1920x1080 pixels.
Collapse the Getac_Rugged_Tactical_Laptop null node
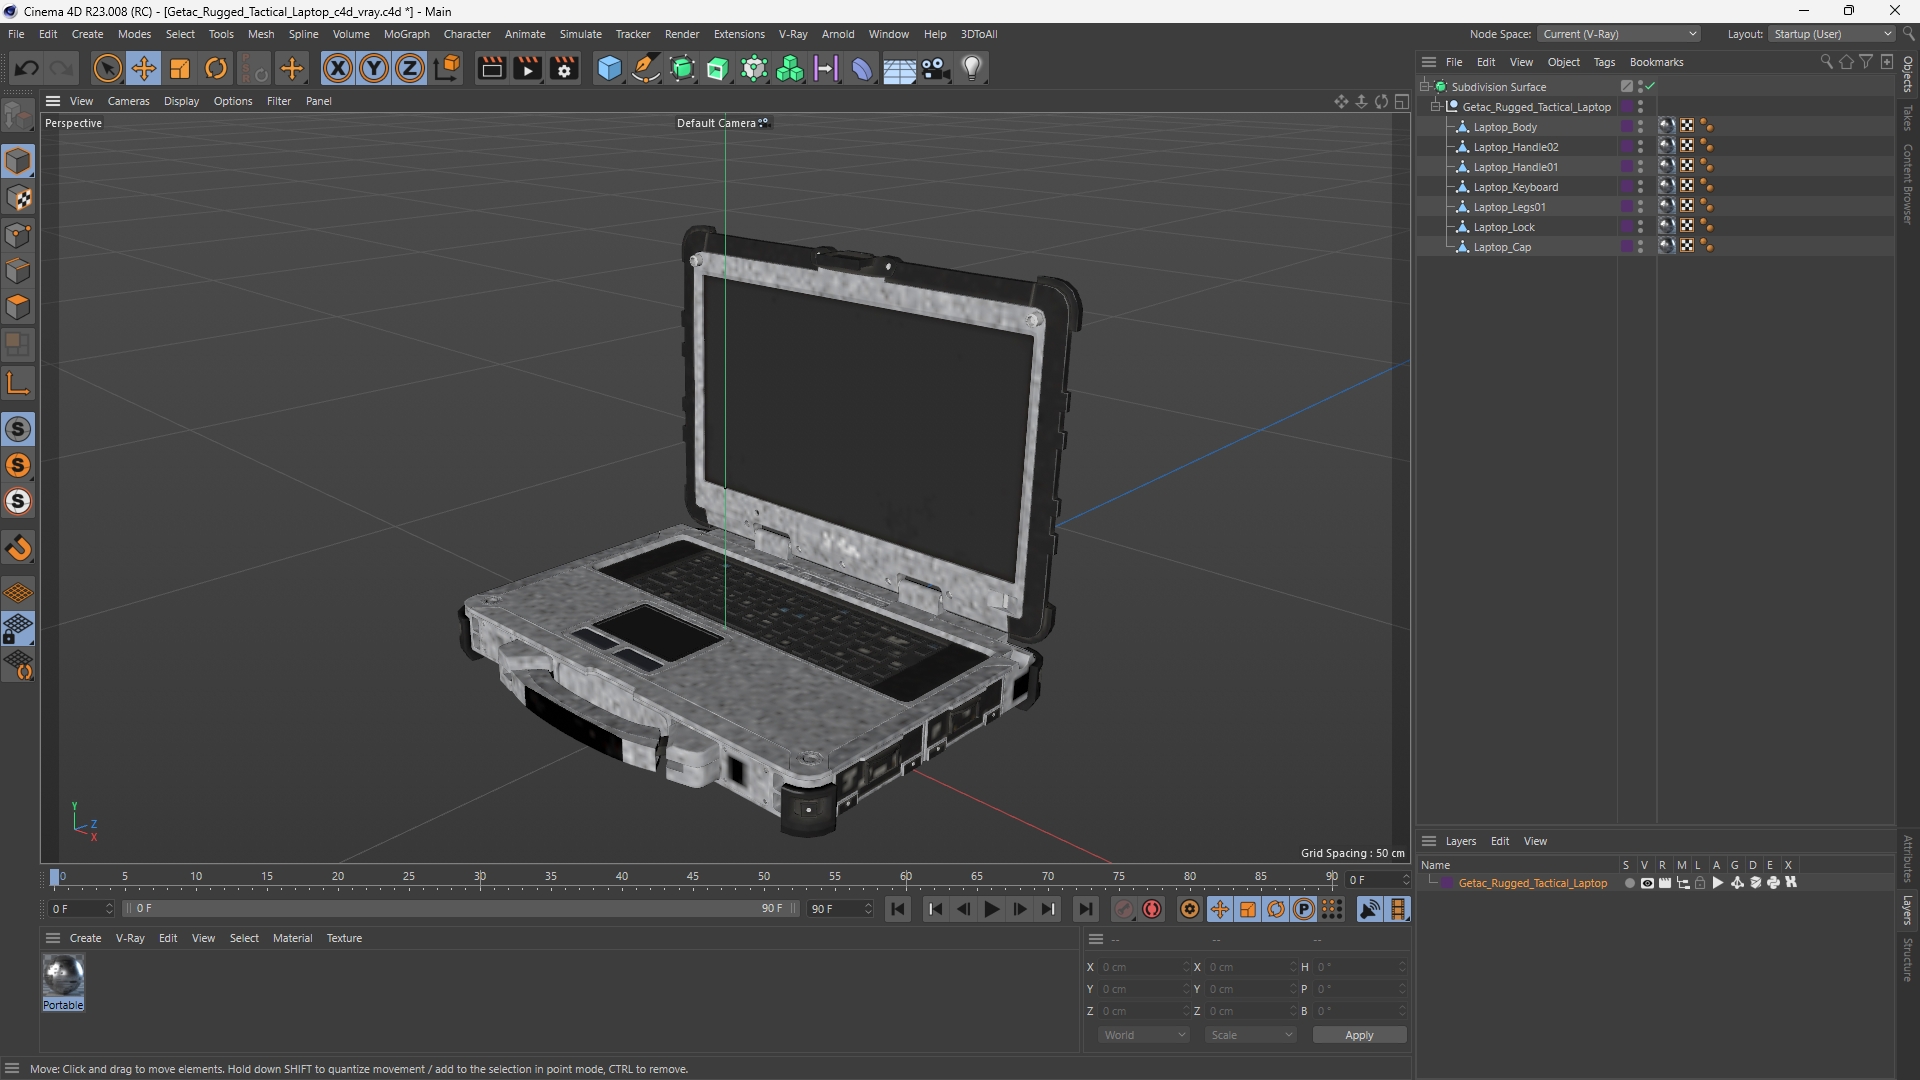coord(1436,107)
